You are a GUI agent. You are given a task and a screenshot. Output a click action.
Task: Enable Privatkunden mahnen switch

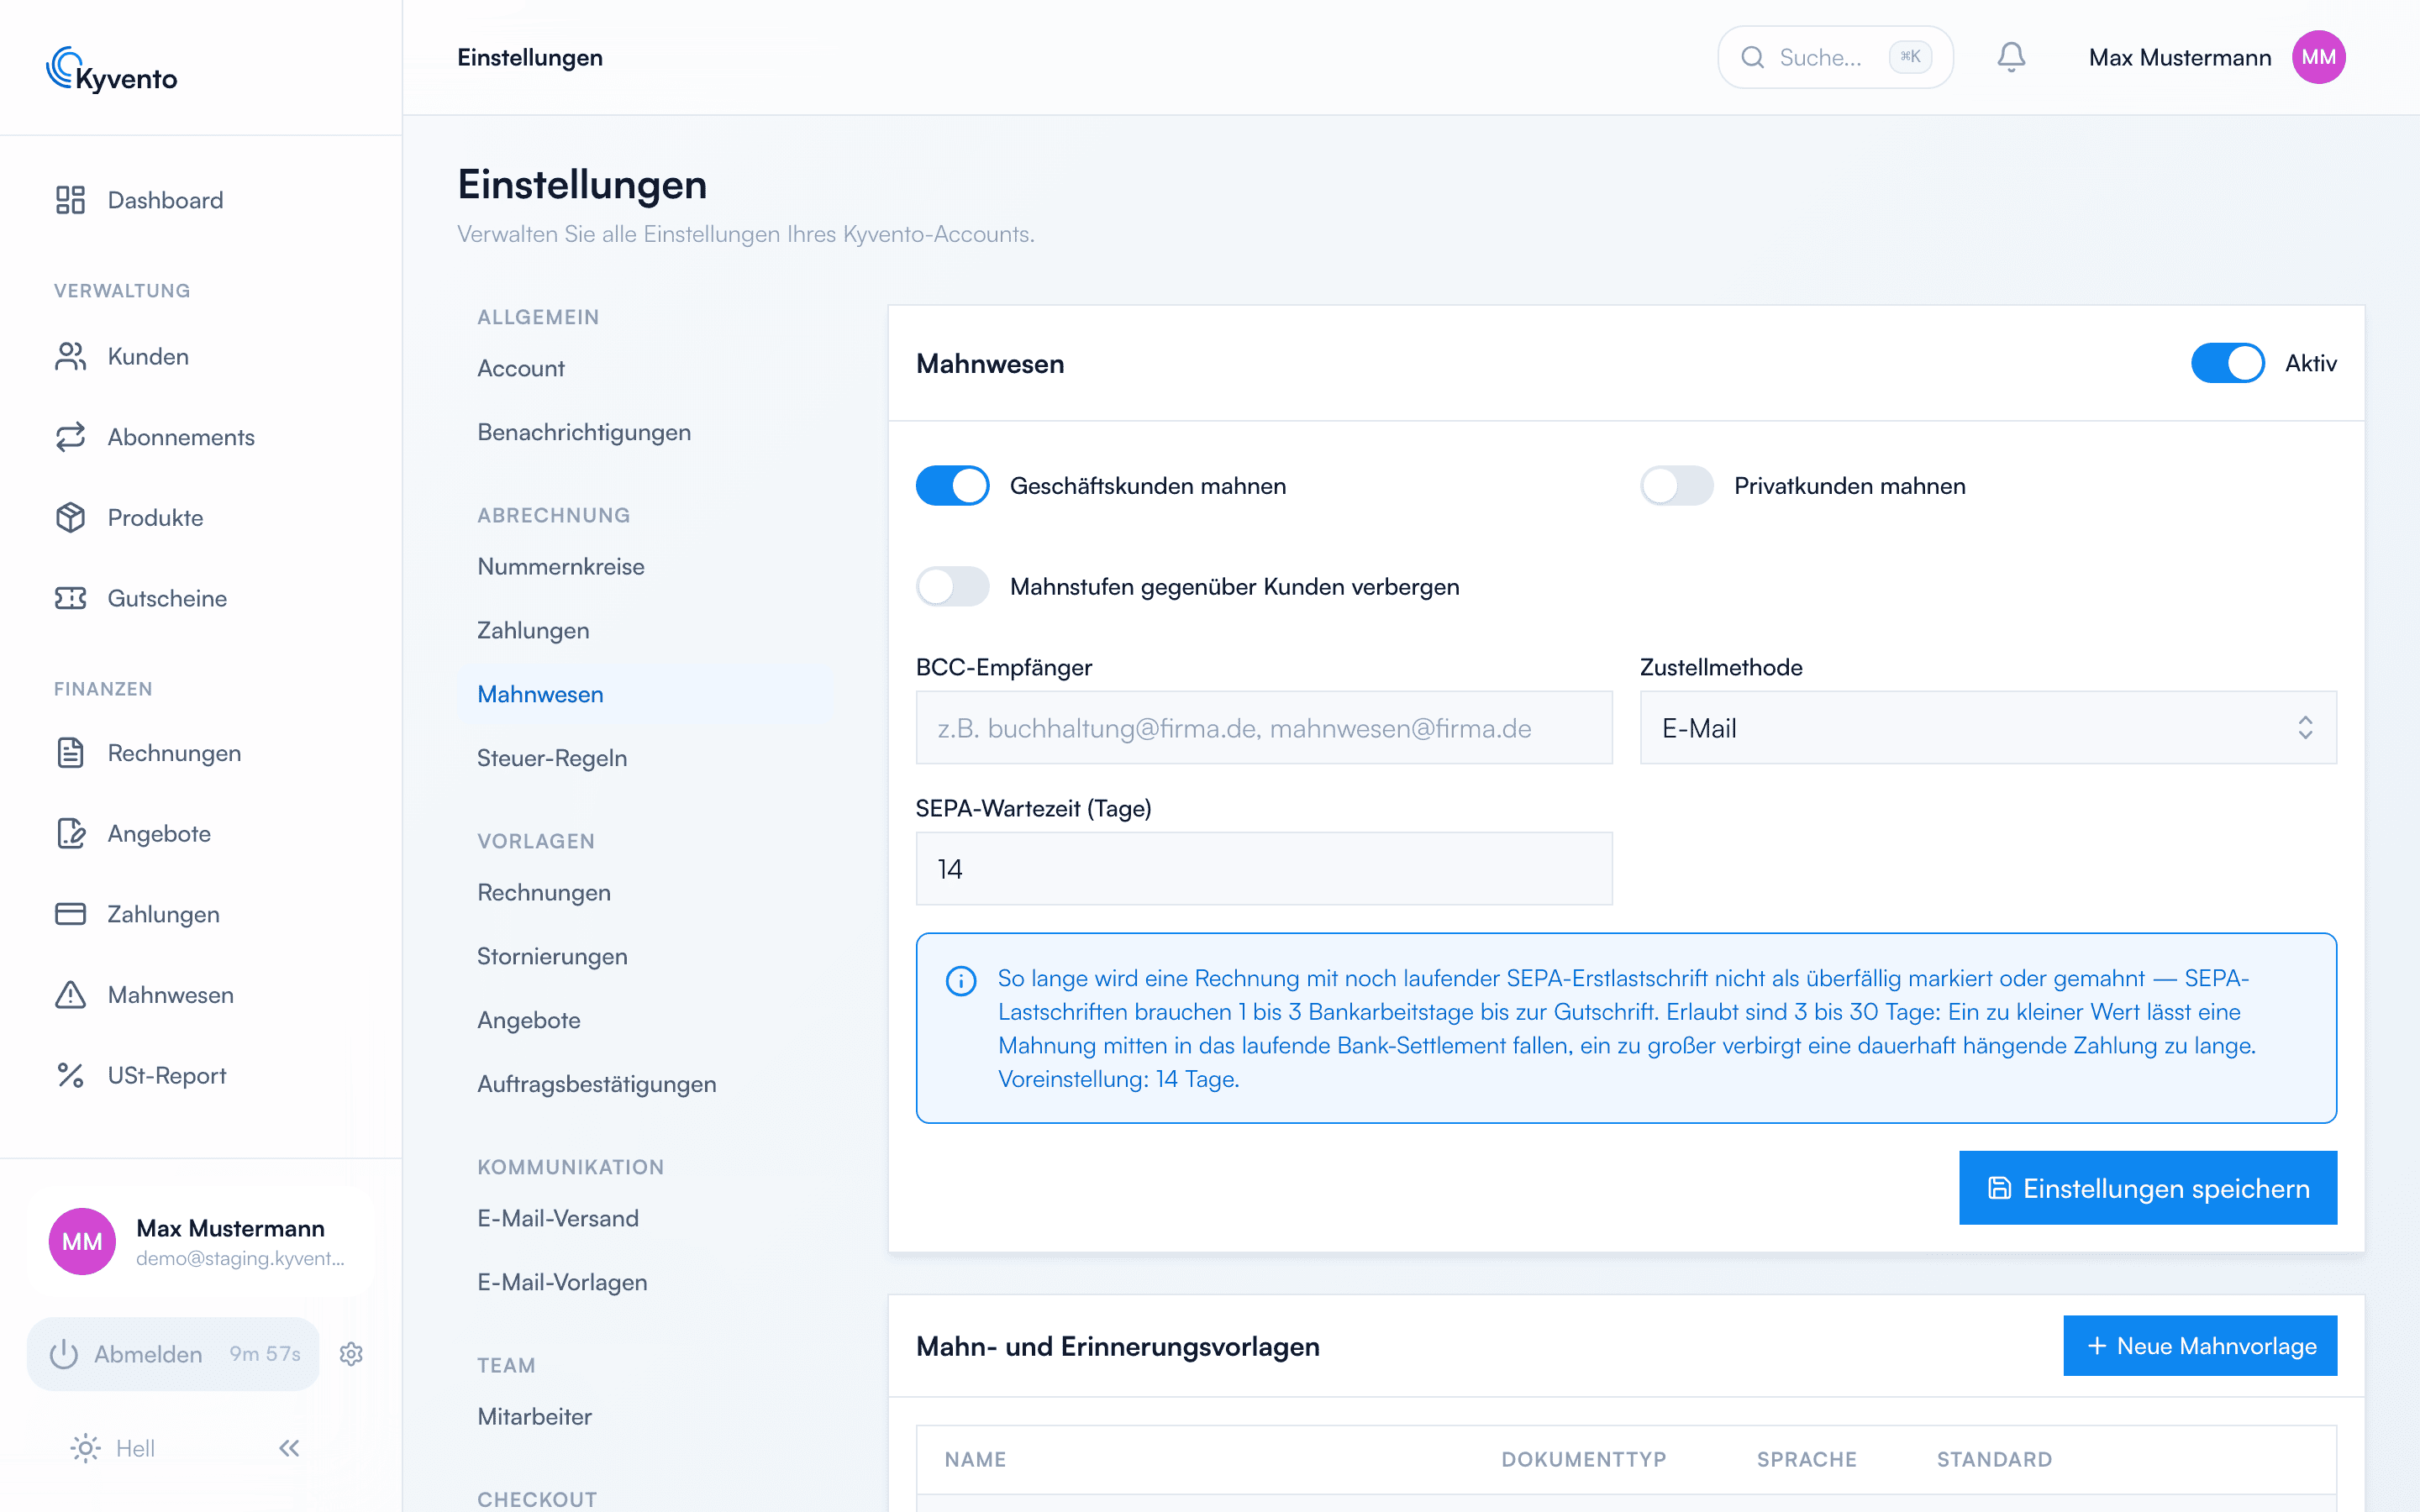[x=1676, y=486]
